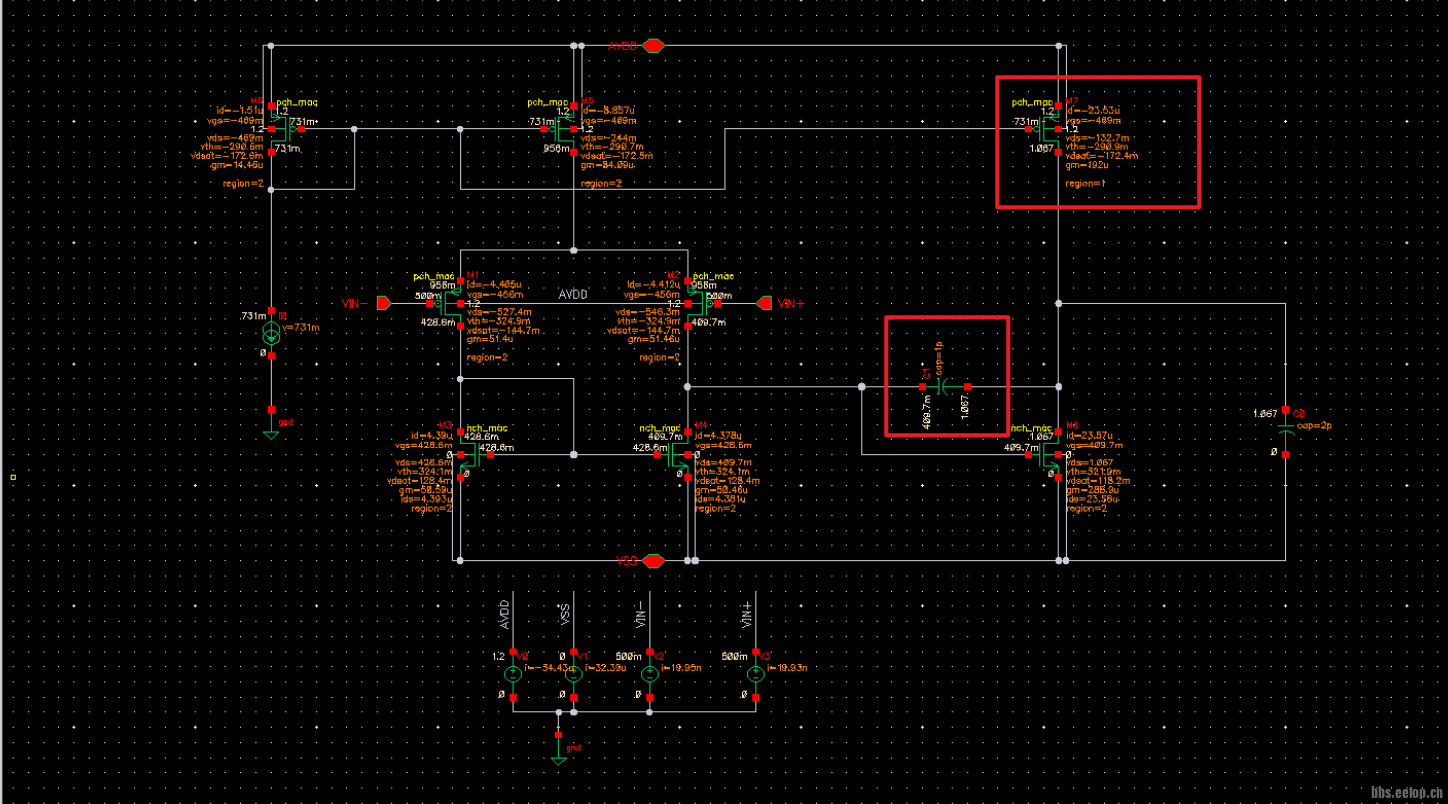Click the white AVDD net label between M1 and M2
The height and width of the screenshot is (804, 1448).
click(x=573, y=295)
